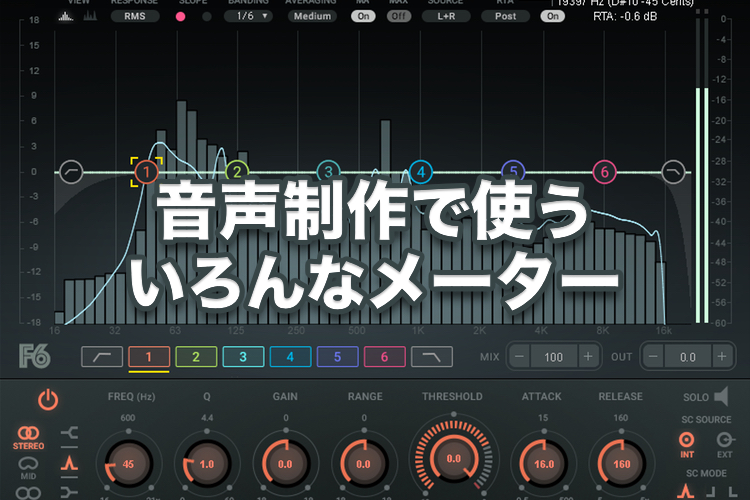The width and height of the screenshot is (750, 500).
Task: Select STEREO processing mode
Action: [x=28, y=438]
